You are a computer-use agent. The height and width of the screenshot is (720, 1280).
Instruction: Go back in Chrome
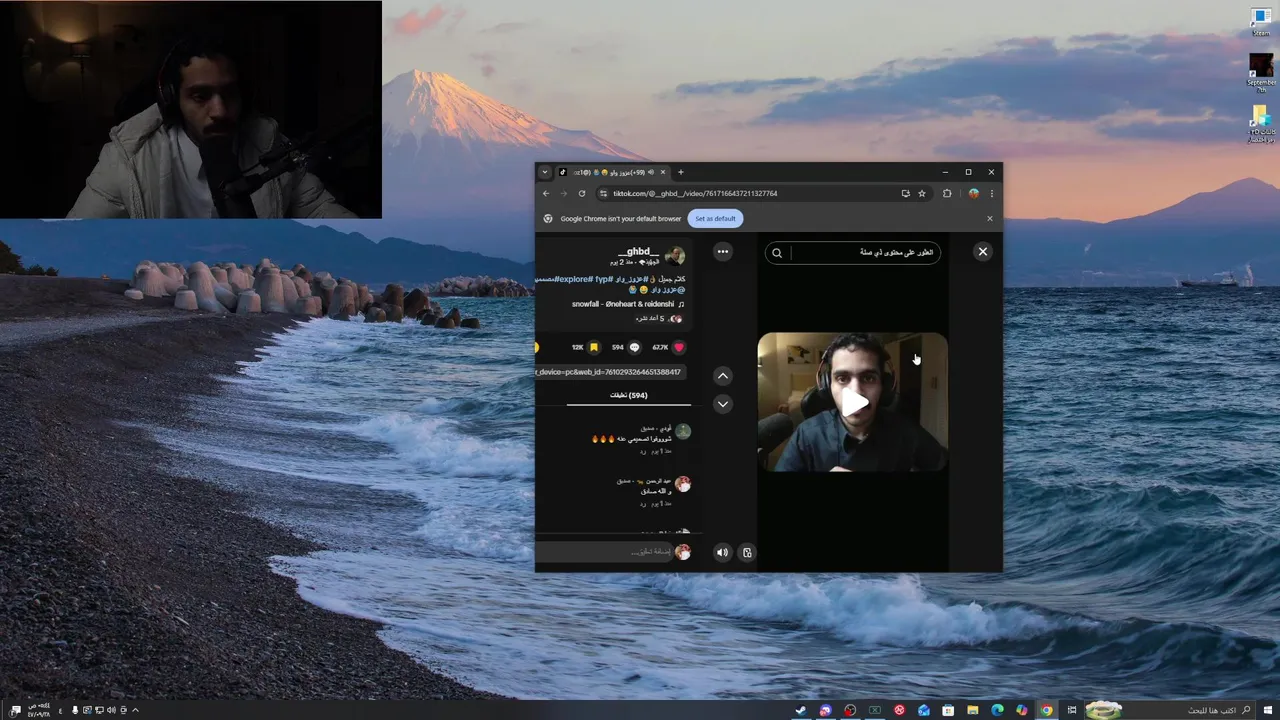click(546, 193)
